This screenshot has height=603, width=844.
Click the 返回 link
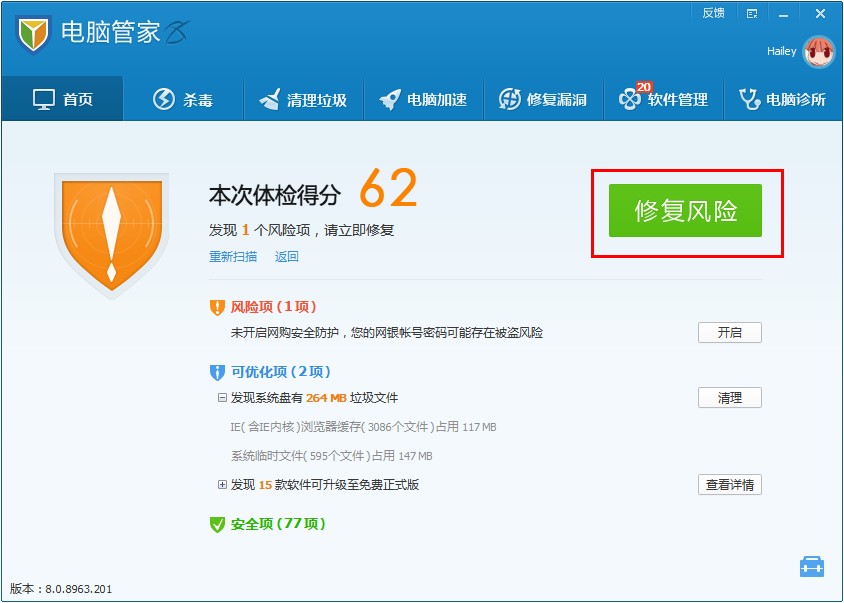point(287,256)
